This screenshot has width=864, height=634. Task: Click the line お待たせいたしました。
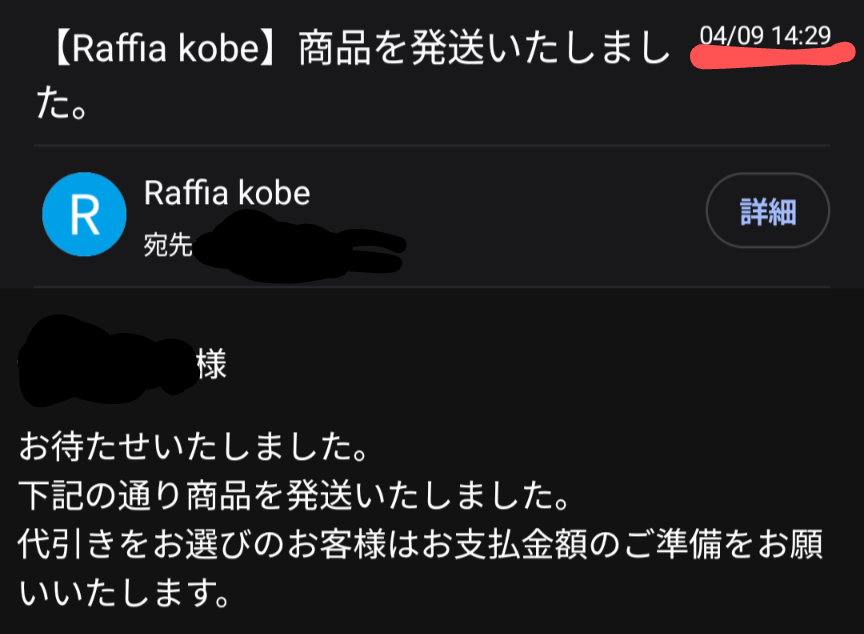(194, 446)
